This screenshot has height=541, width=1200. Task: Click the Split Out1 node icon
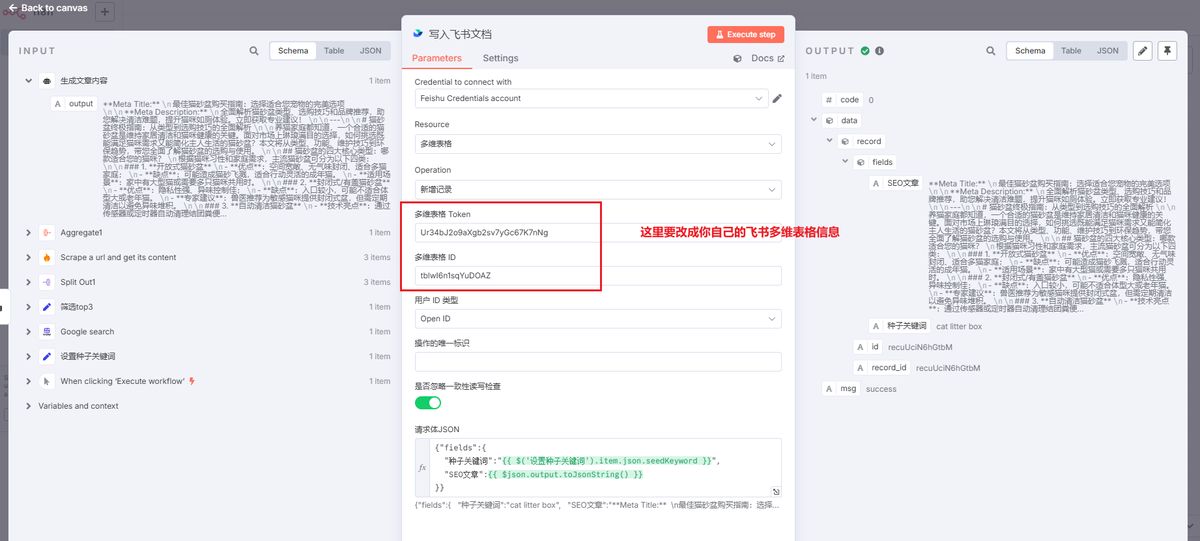[x=47, y=282]
